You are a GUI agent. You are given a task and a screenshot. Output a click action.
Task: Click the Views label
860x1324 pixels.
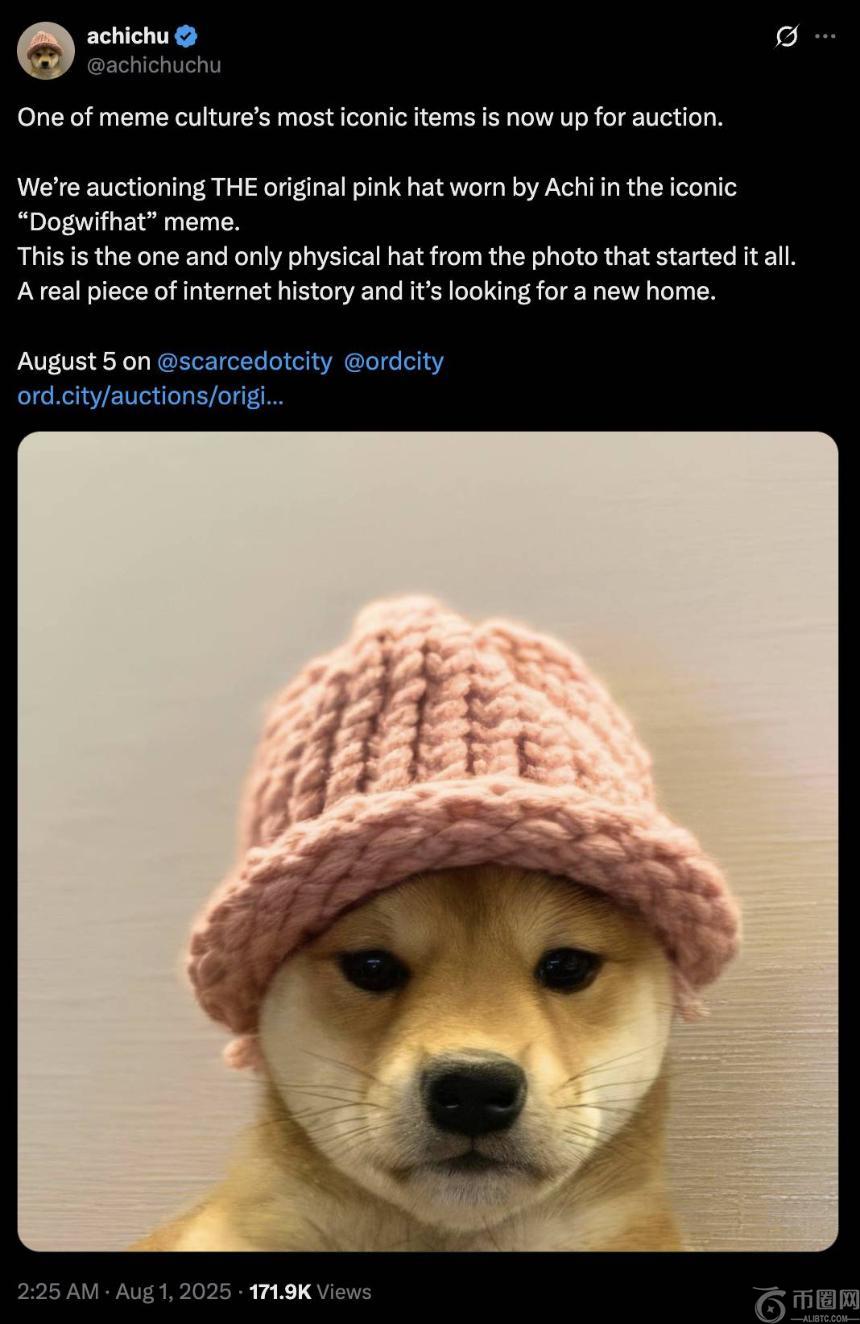[x=344, y=1291]
